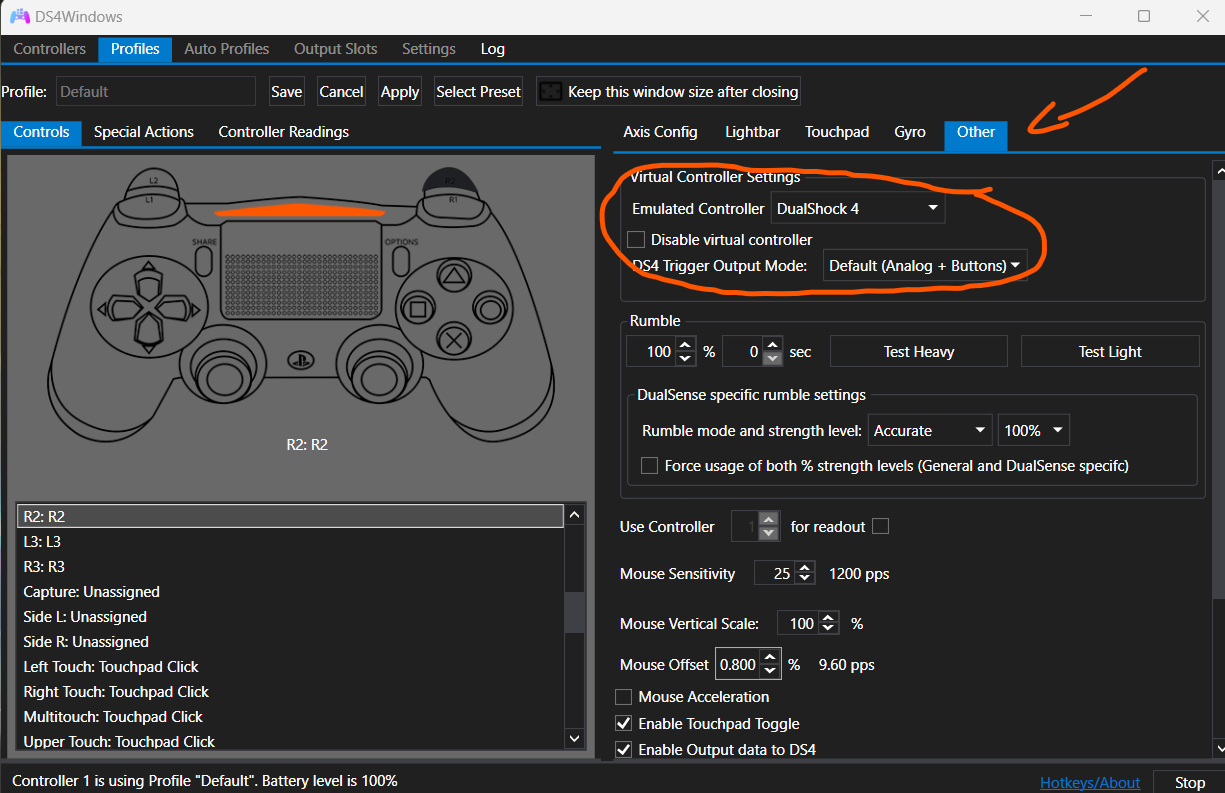The height and width of the screenshot is (793, 1225).
Task: Go to the Settings tab
Action: click(429, 49)
